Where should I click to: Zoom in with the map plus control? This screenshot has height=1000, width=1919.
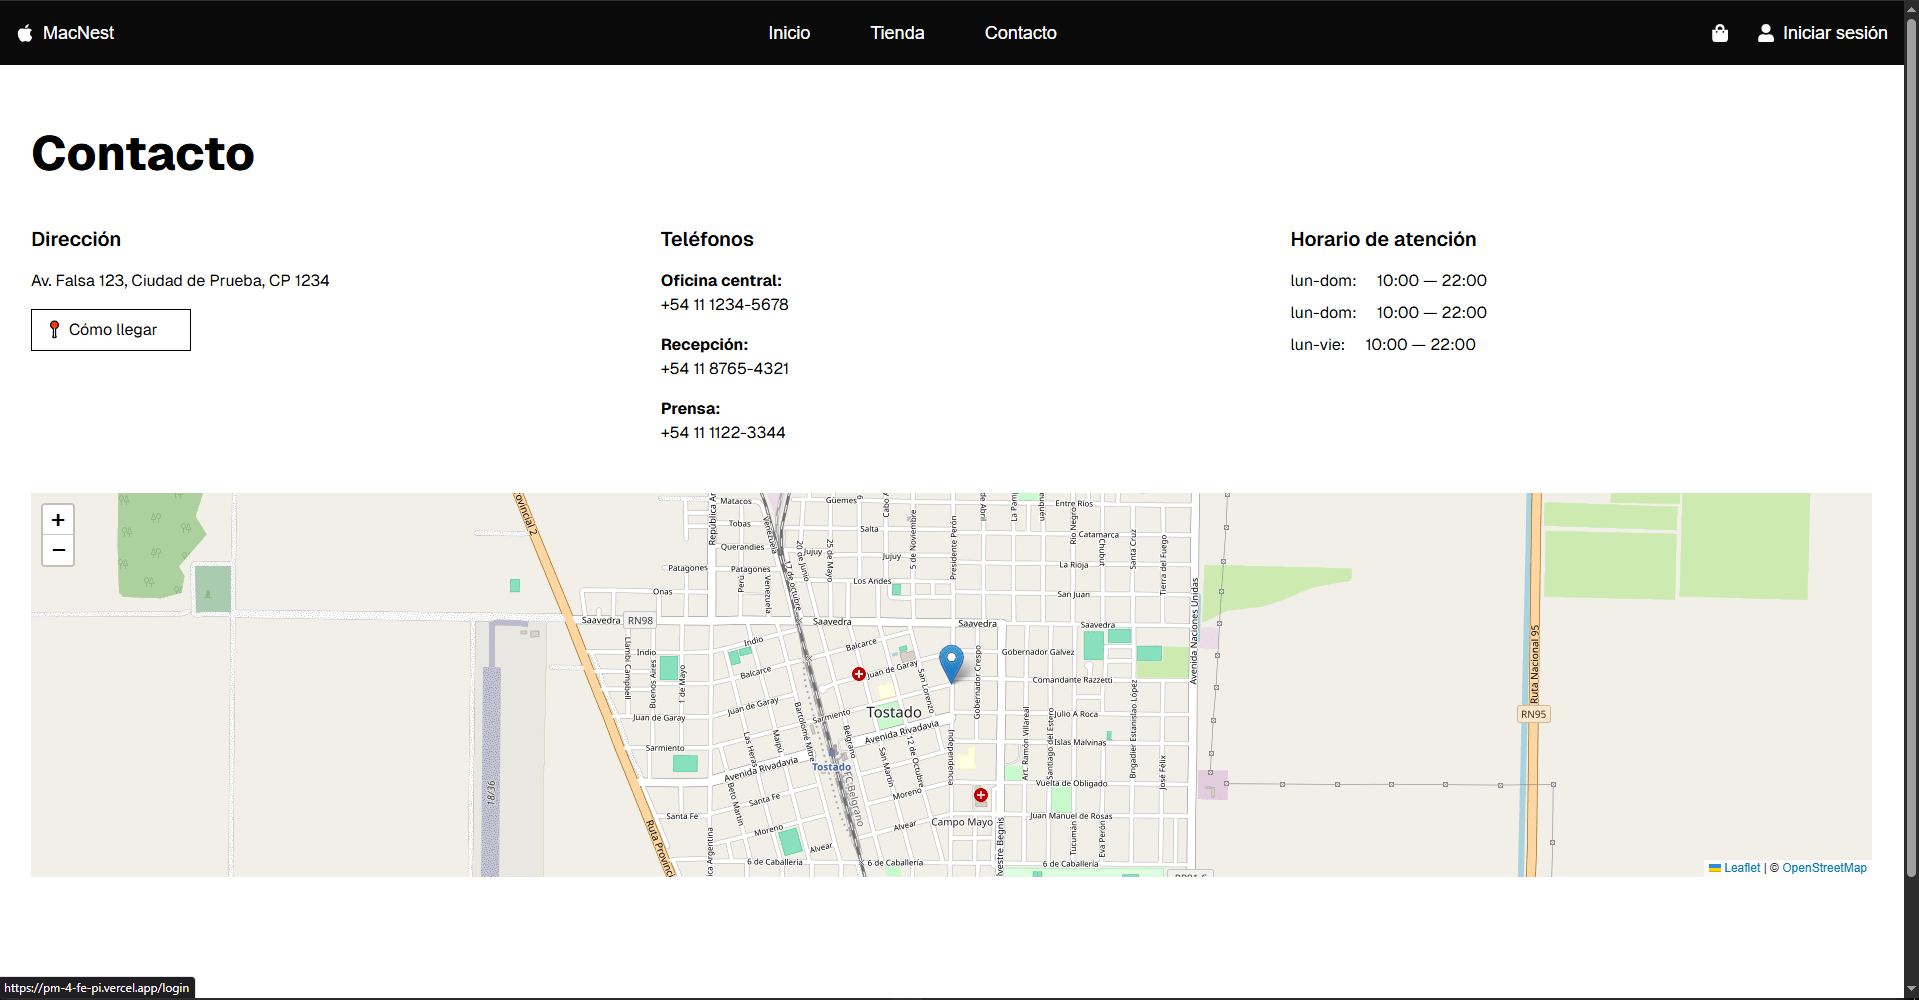(x=58, y=519)
